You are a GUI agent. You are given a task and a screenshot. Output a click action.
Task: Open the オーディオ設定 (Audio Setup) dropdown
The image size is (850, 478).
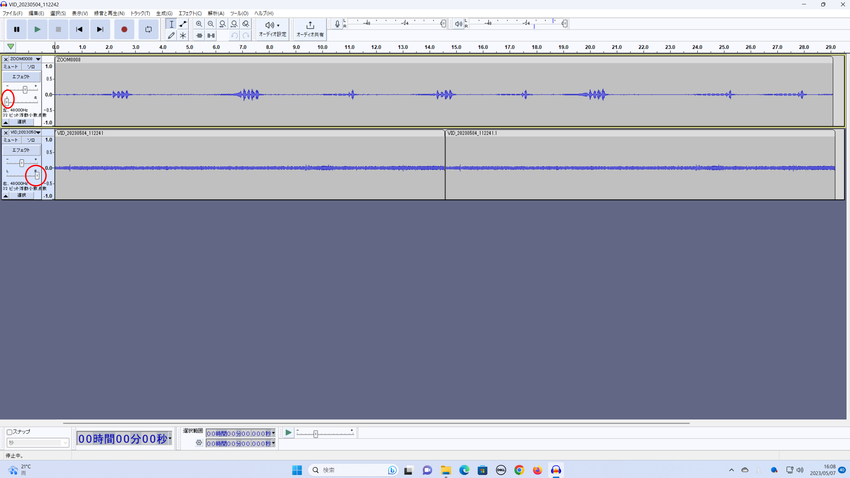click(x=272, y=29)
